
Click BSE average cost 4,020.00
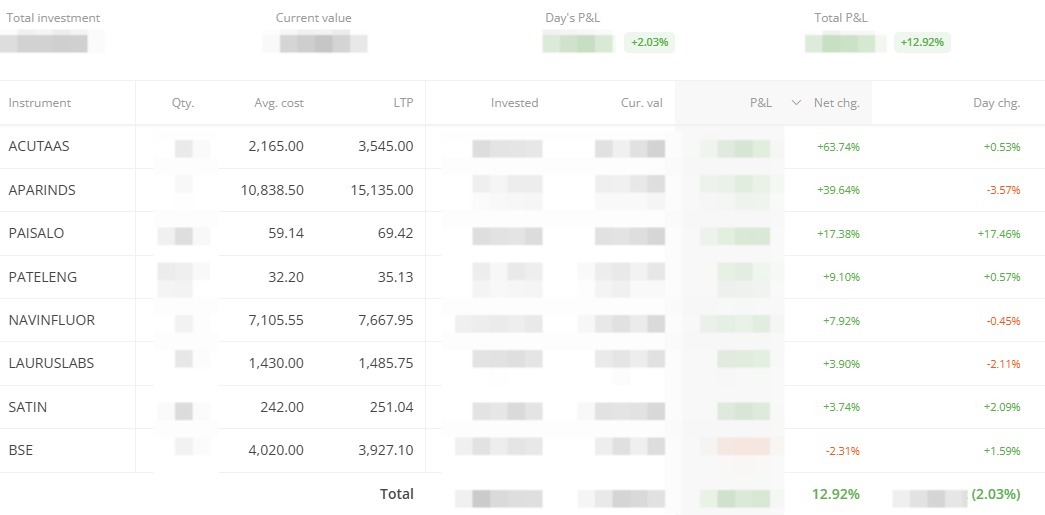(276, 450)
